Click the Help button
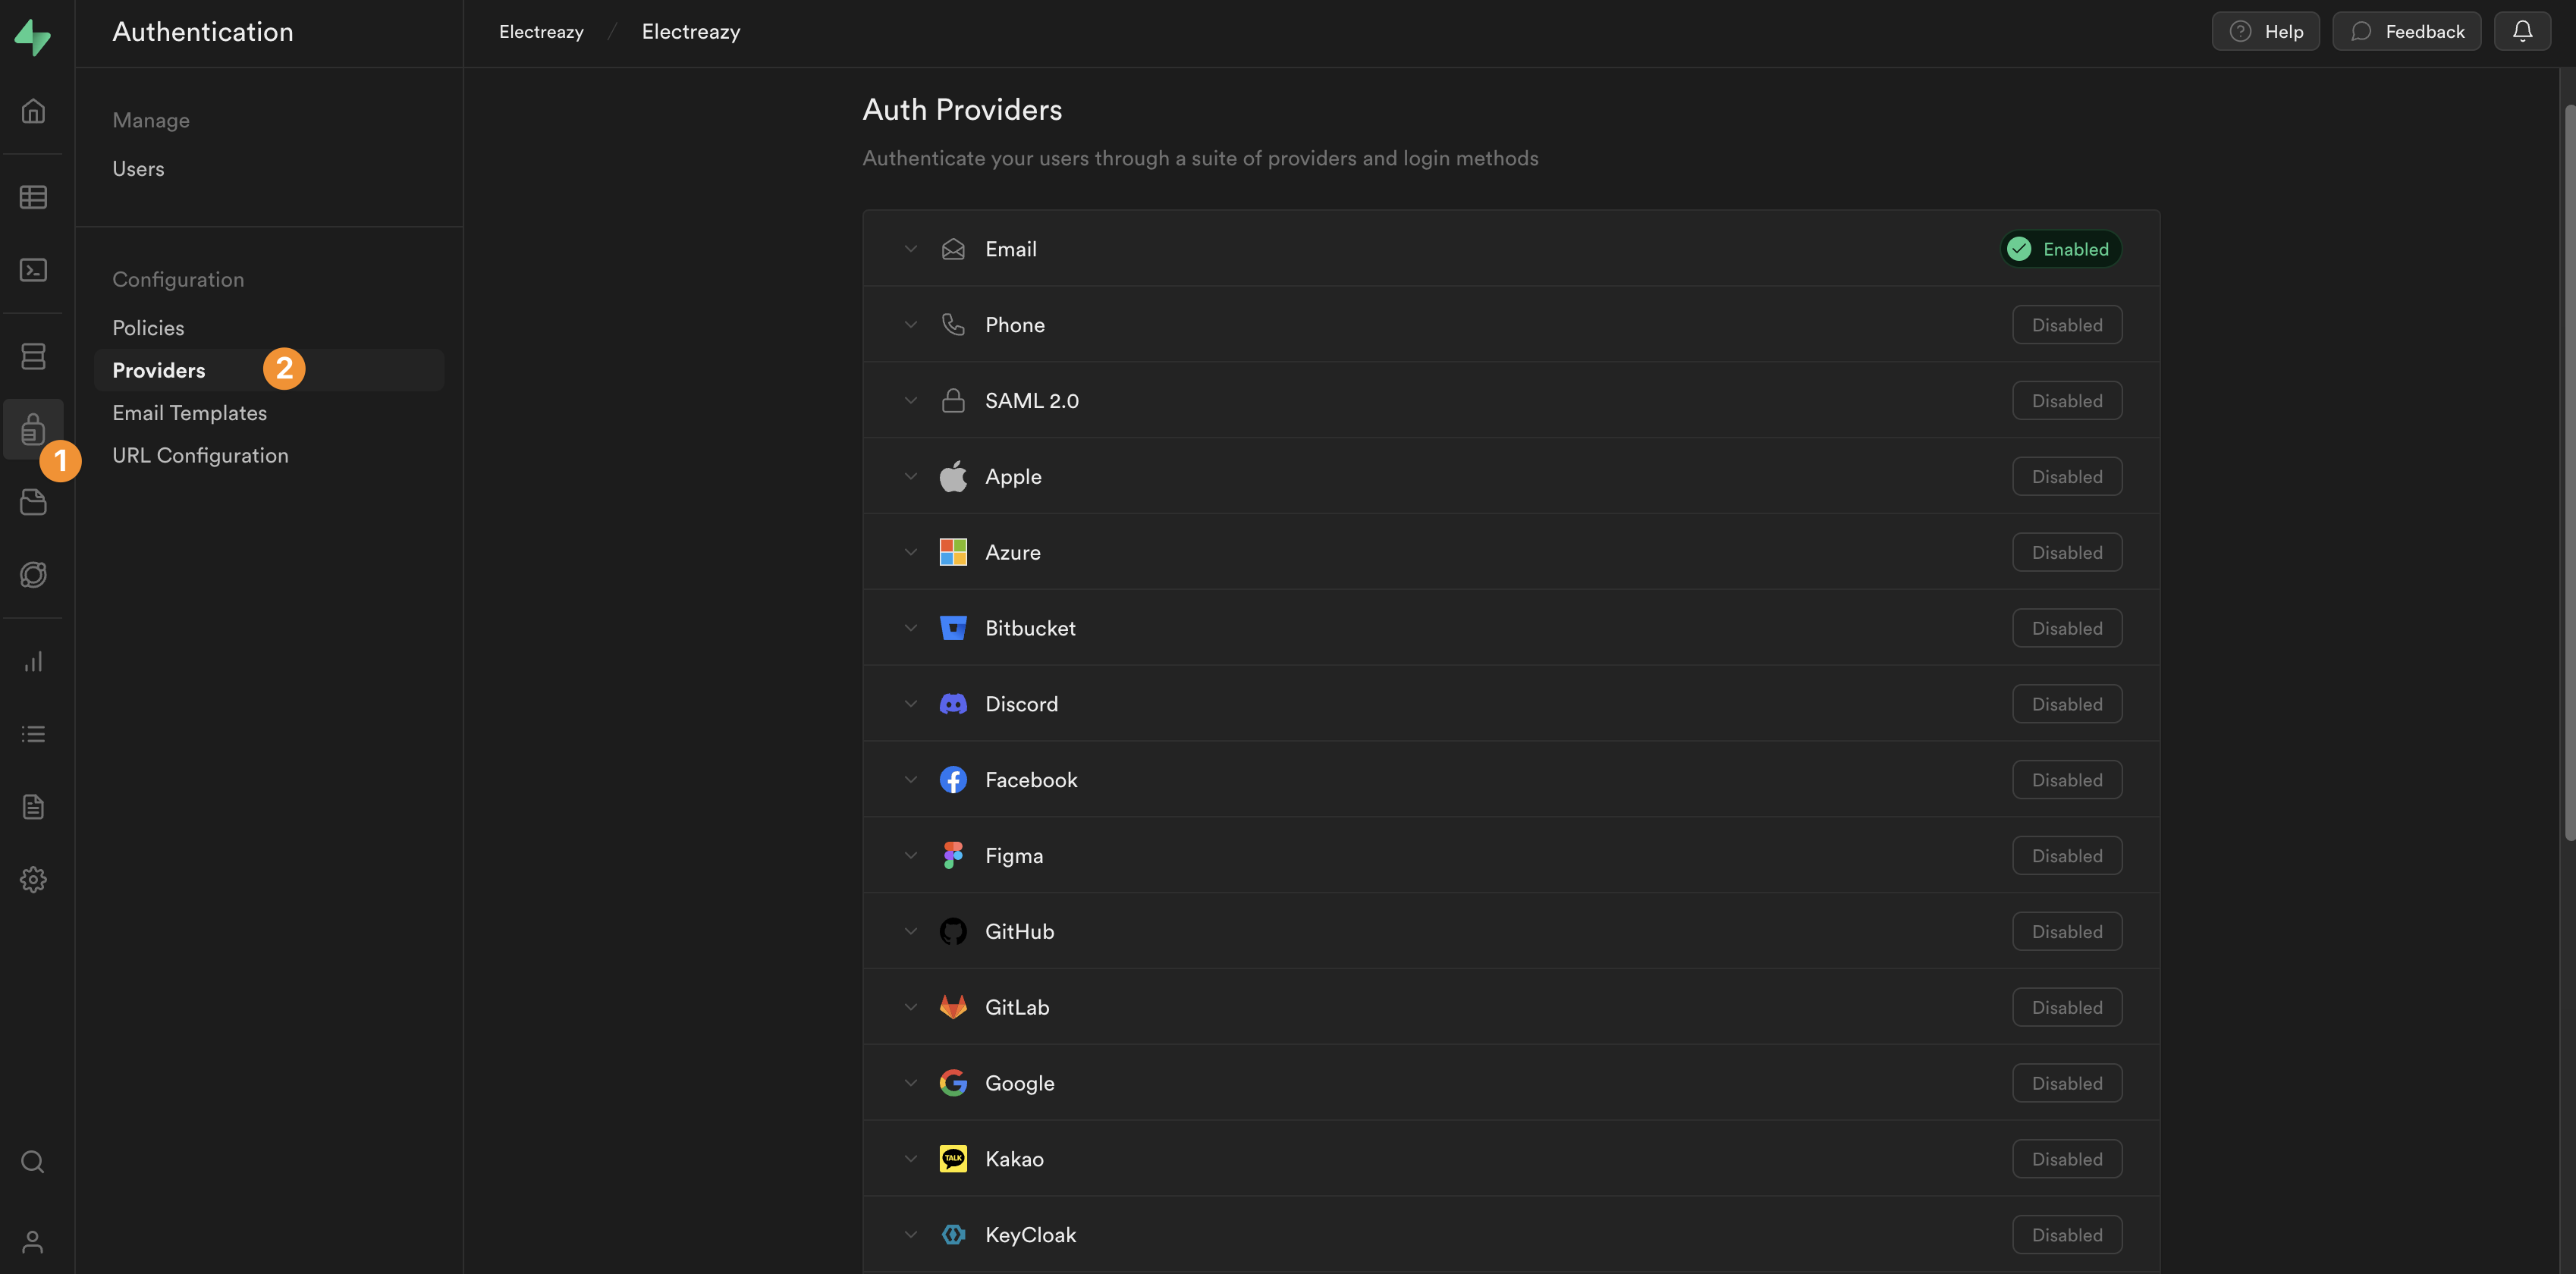 (x=2266, y=31)
